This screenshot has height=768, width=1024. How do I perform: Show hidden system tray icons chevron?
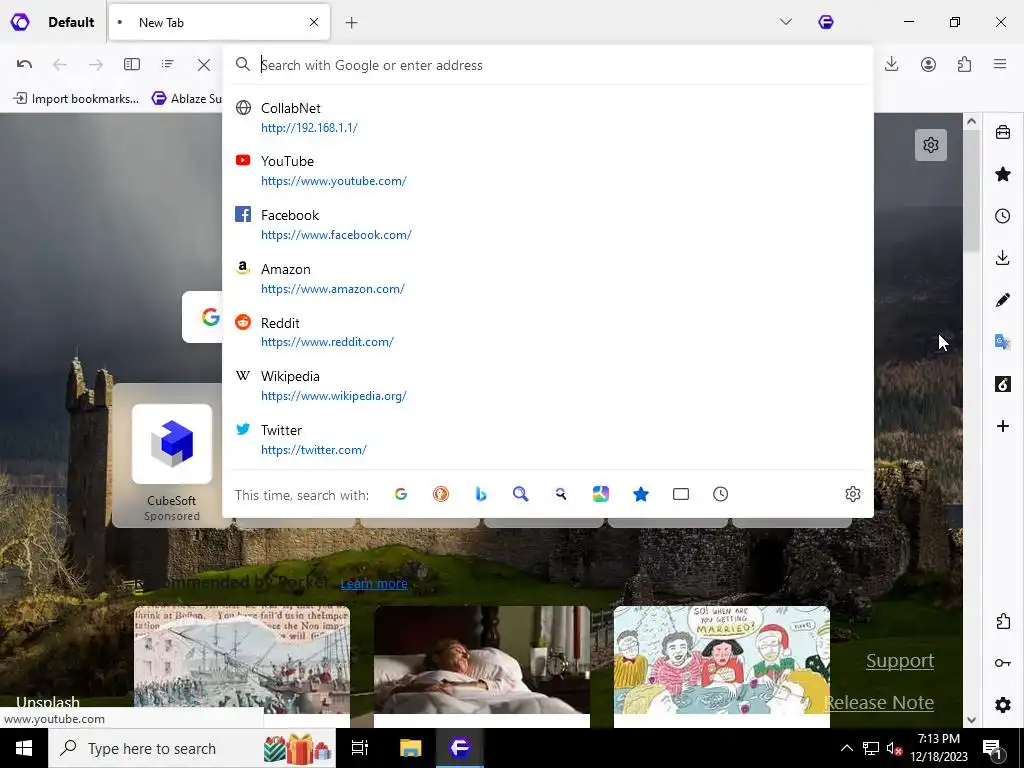point(846,748)
